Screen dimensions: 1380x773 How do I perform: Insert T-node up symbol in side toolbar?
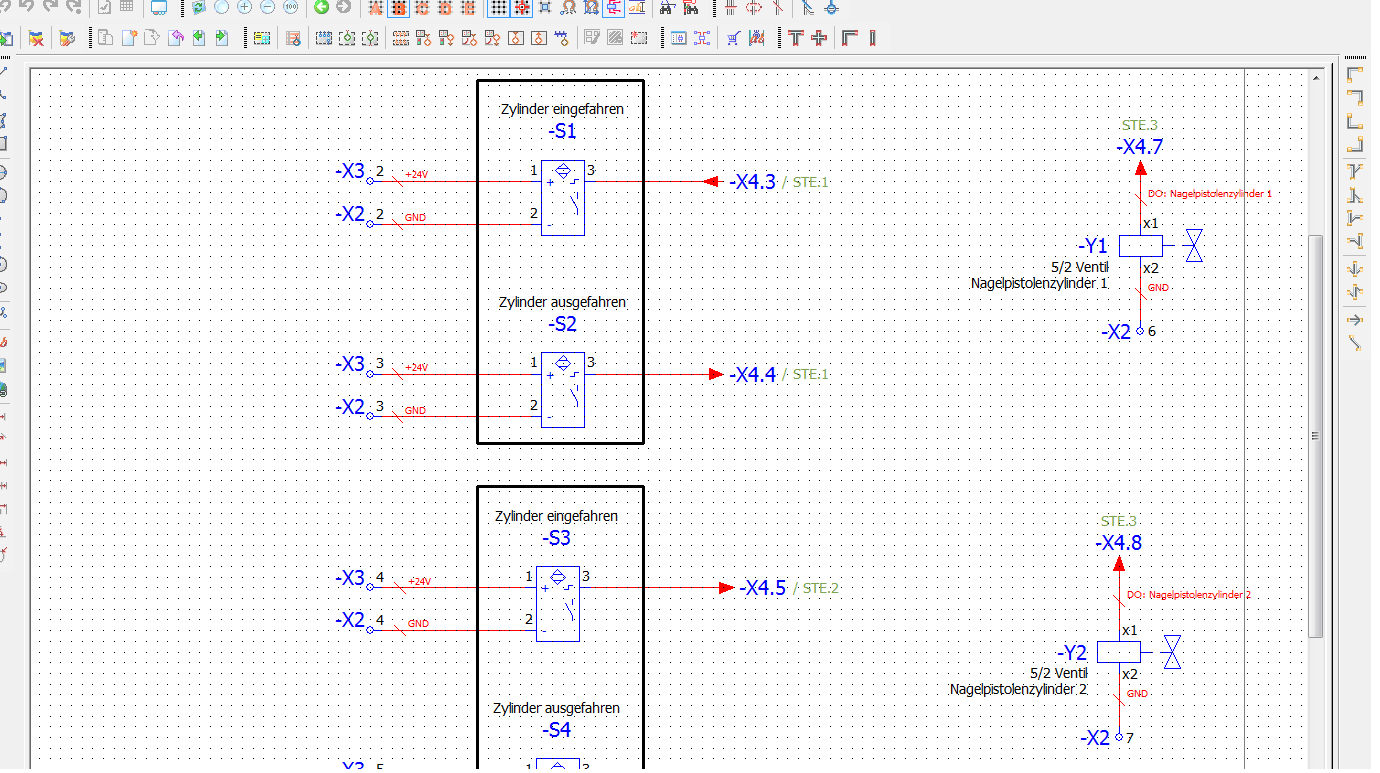click(x=1355, y=194)
